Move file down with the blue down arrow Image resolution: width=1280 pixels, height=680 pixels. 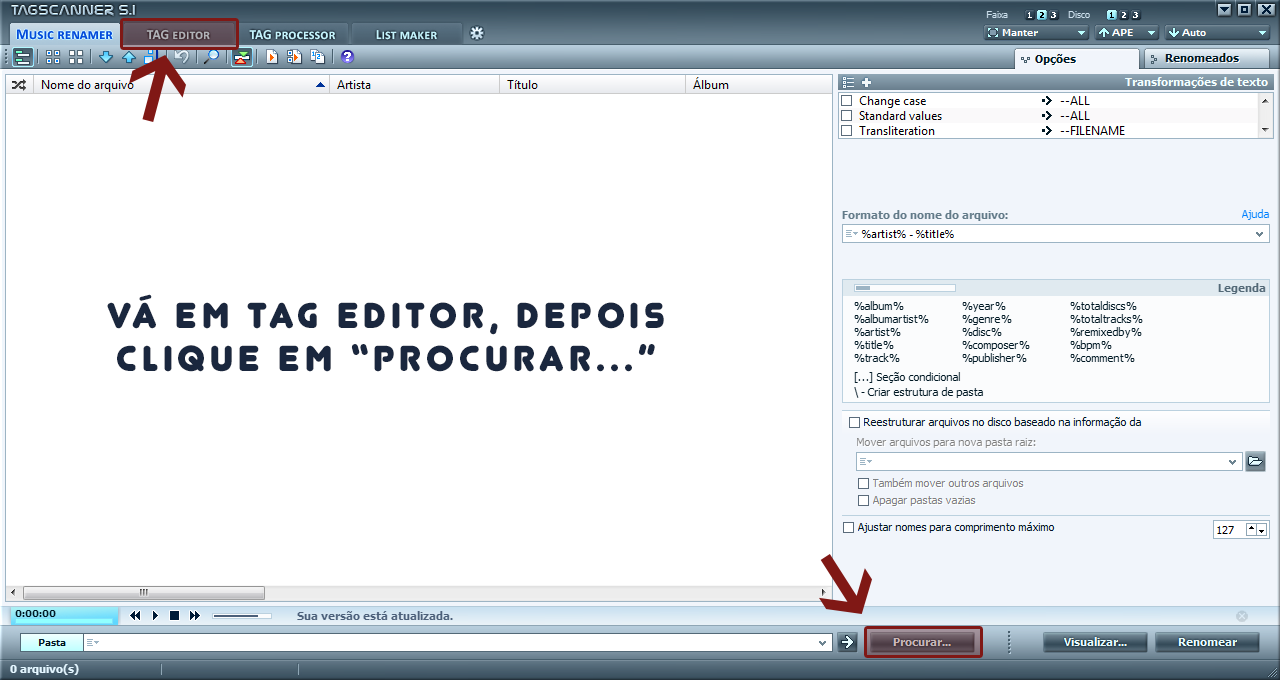105,57
